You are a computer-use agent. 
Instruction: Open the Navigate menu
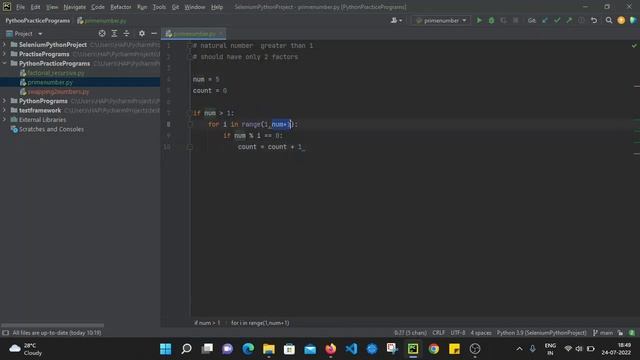coord(75,7)
